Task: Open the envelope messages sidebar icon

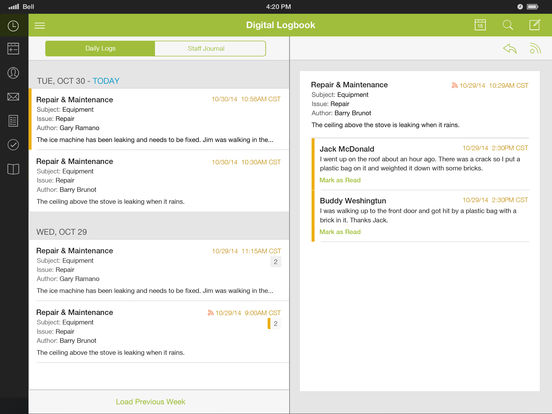Action: tap(13, 97)
